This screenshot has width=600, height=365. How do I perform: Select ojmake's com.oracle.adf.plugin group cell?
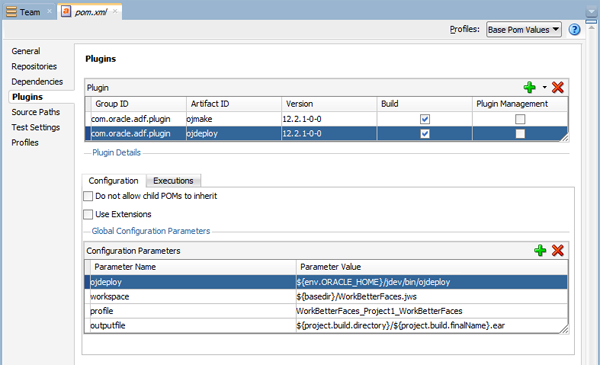coord(139,119)
